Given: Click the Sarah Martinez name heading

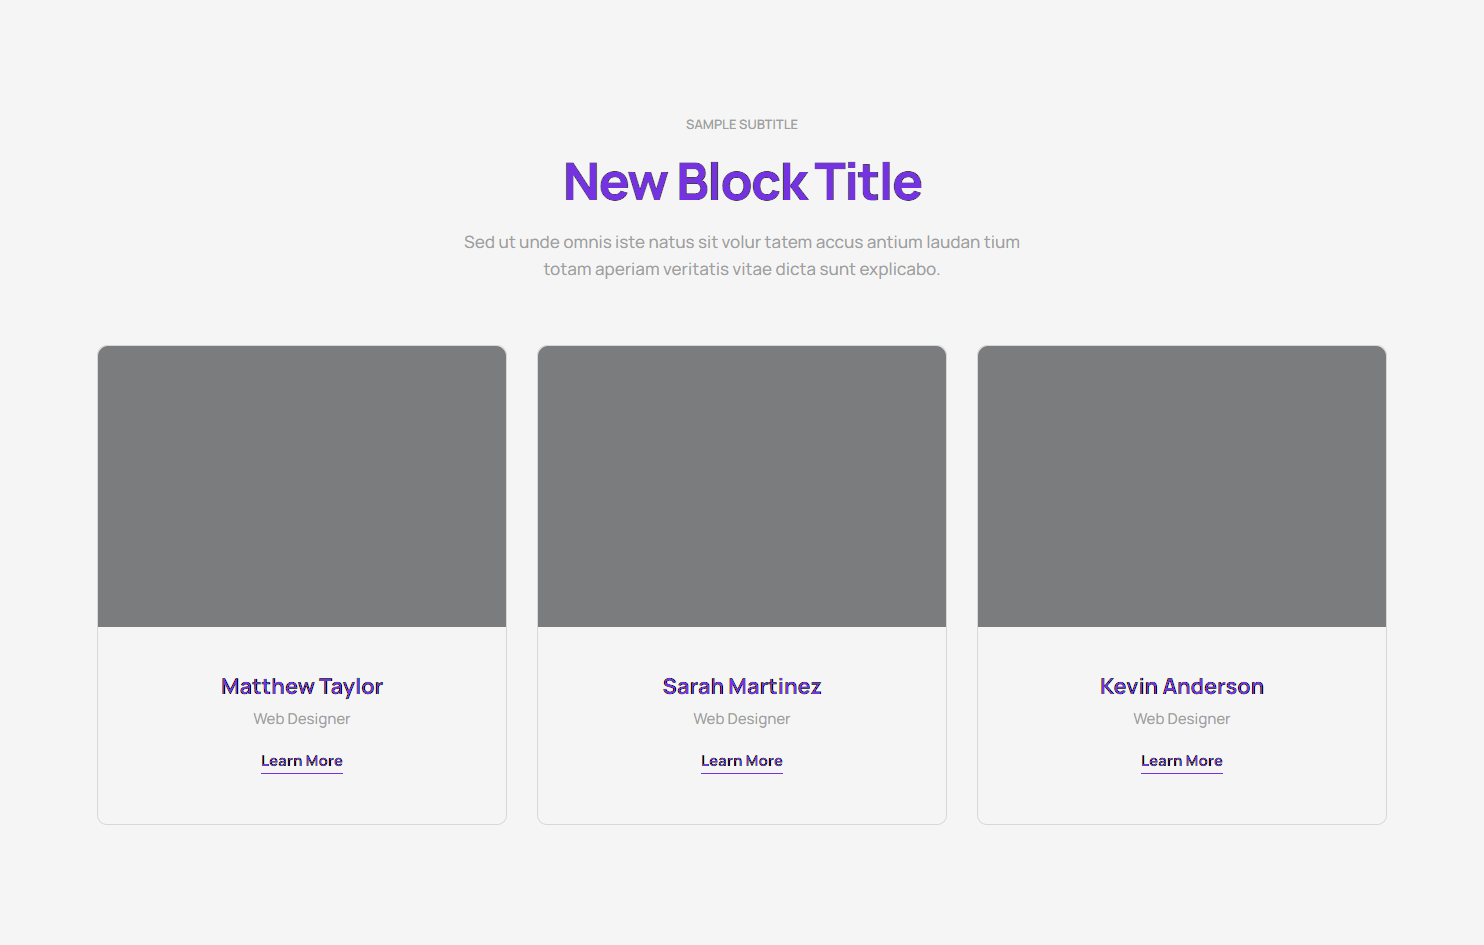Looking at the screenshot, I should click(x=742, y=687).
